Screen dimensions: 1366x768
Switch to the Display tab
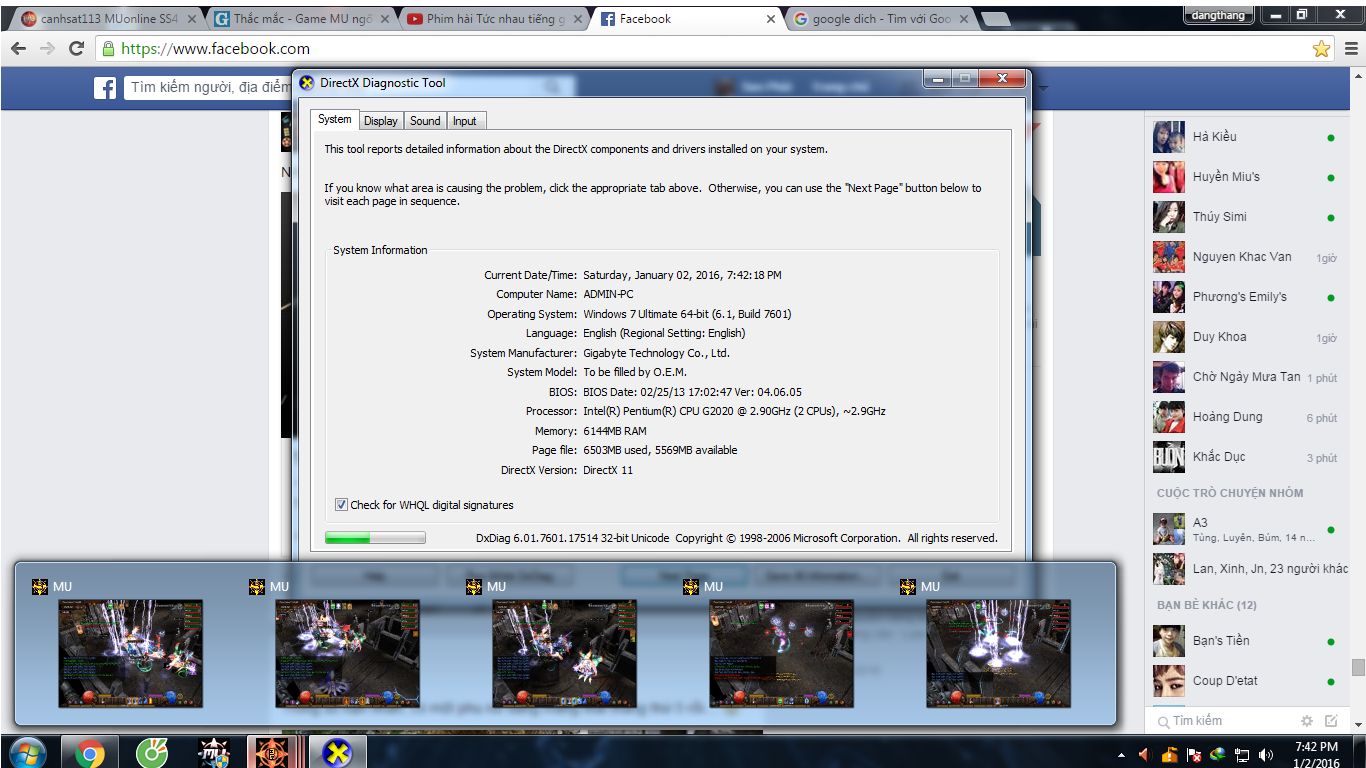point(380,121)
